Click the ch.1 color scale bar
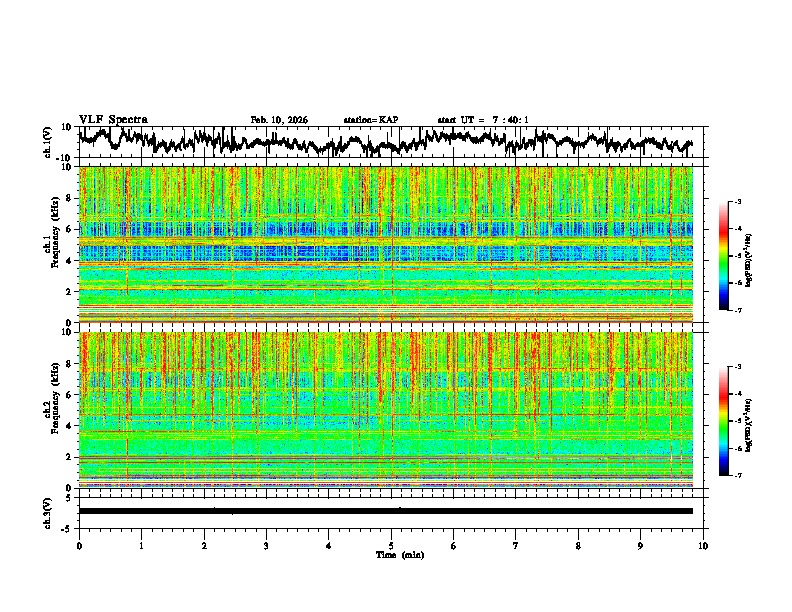Viewport: 792px width, 612px height. pyautogui.click(x=723, y=256)
